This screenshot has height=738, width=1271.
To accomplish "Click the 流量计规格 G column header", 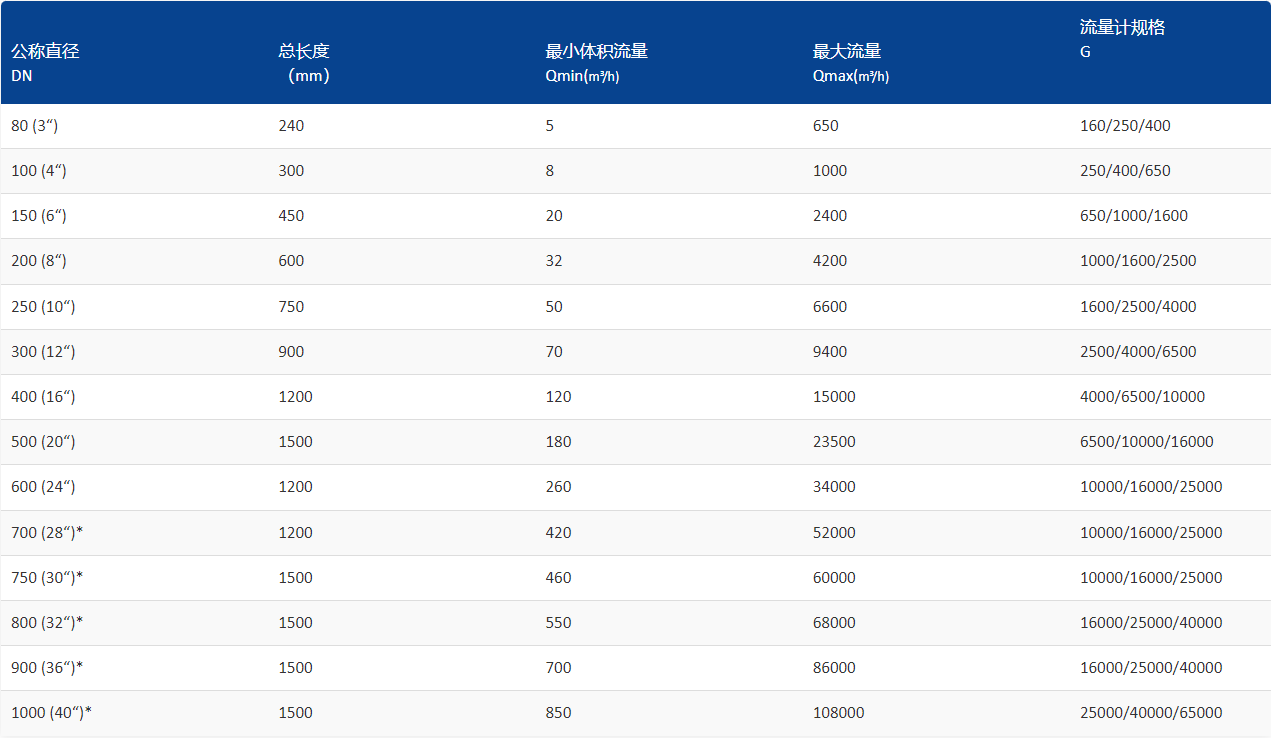I will tap(1123, 39).
